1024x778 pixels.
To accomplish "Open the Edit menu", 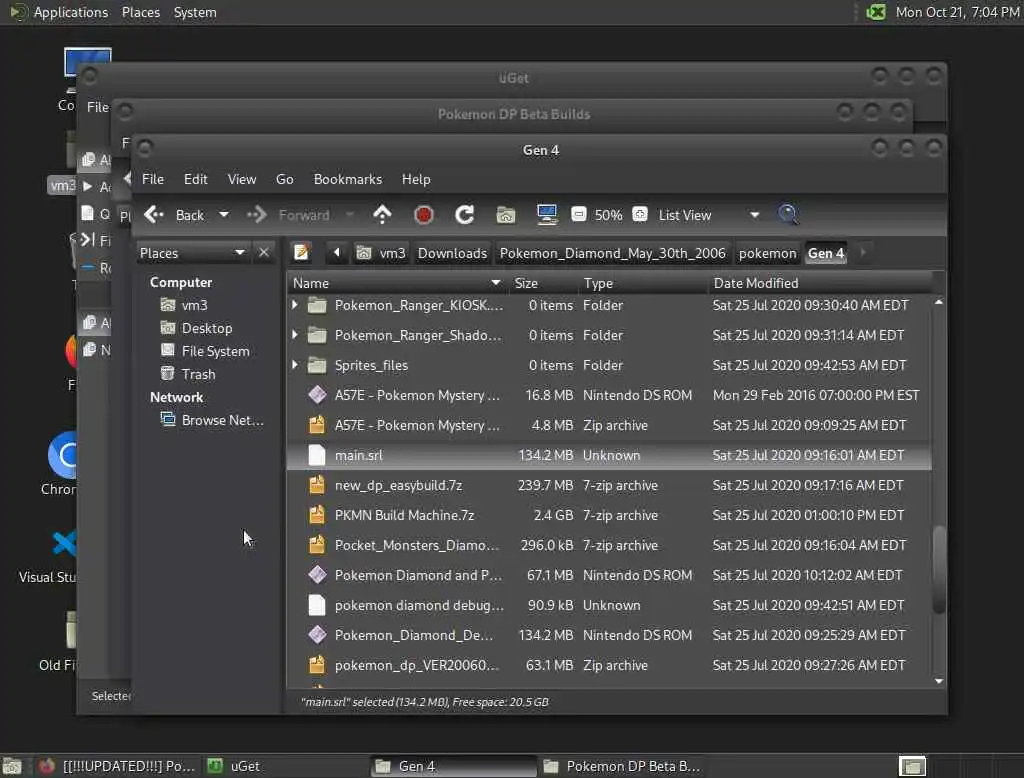I will [x=195, y=179].
